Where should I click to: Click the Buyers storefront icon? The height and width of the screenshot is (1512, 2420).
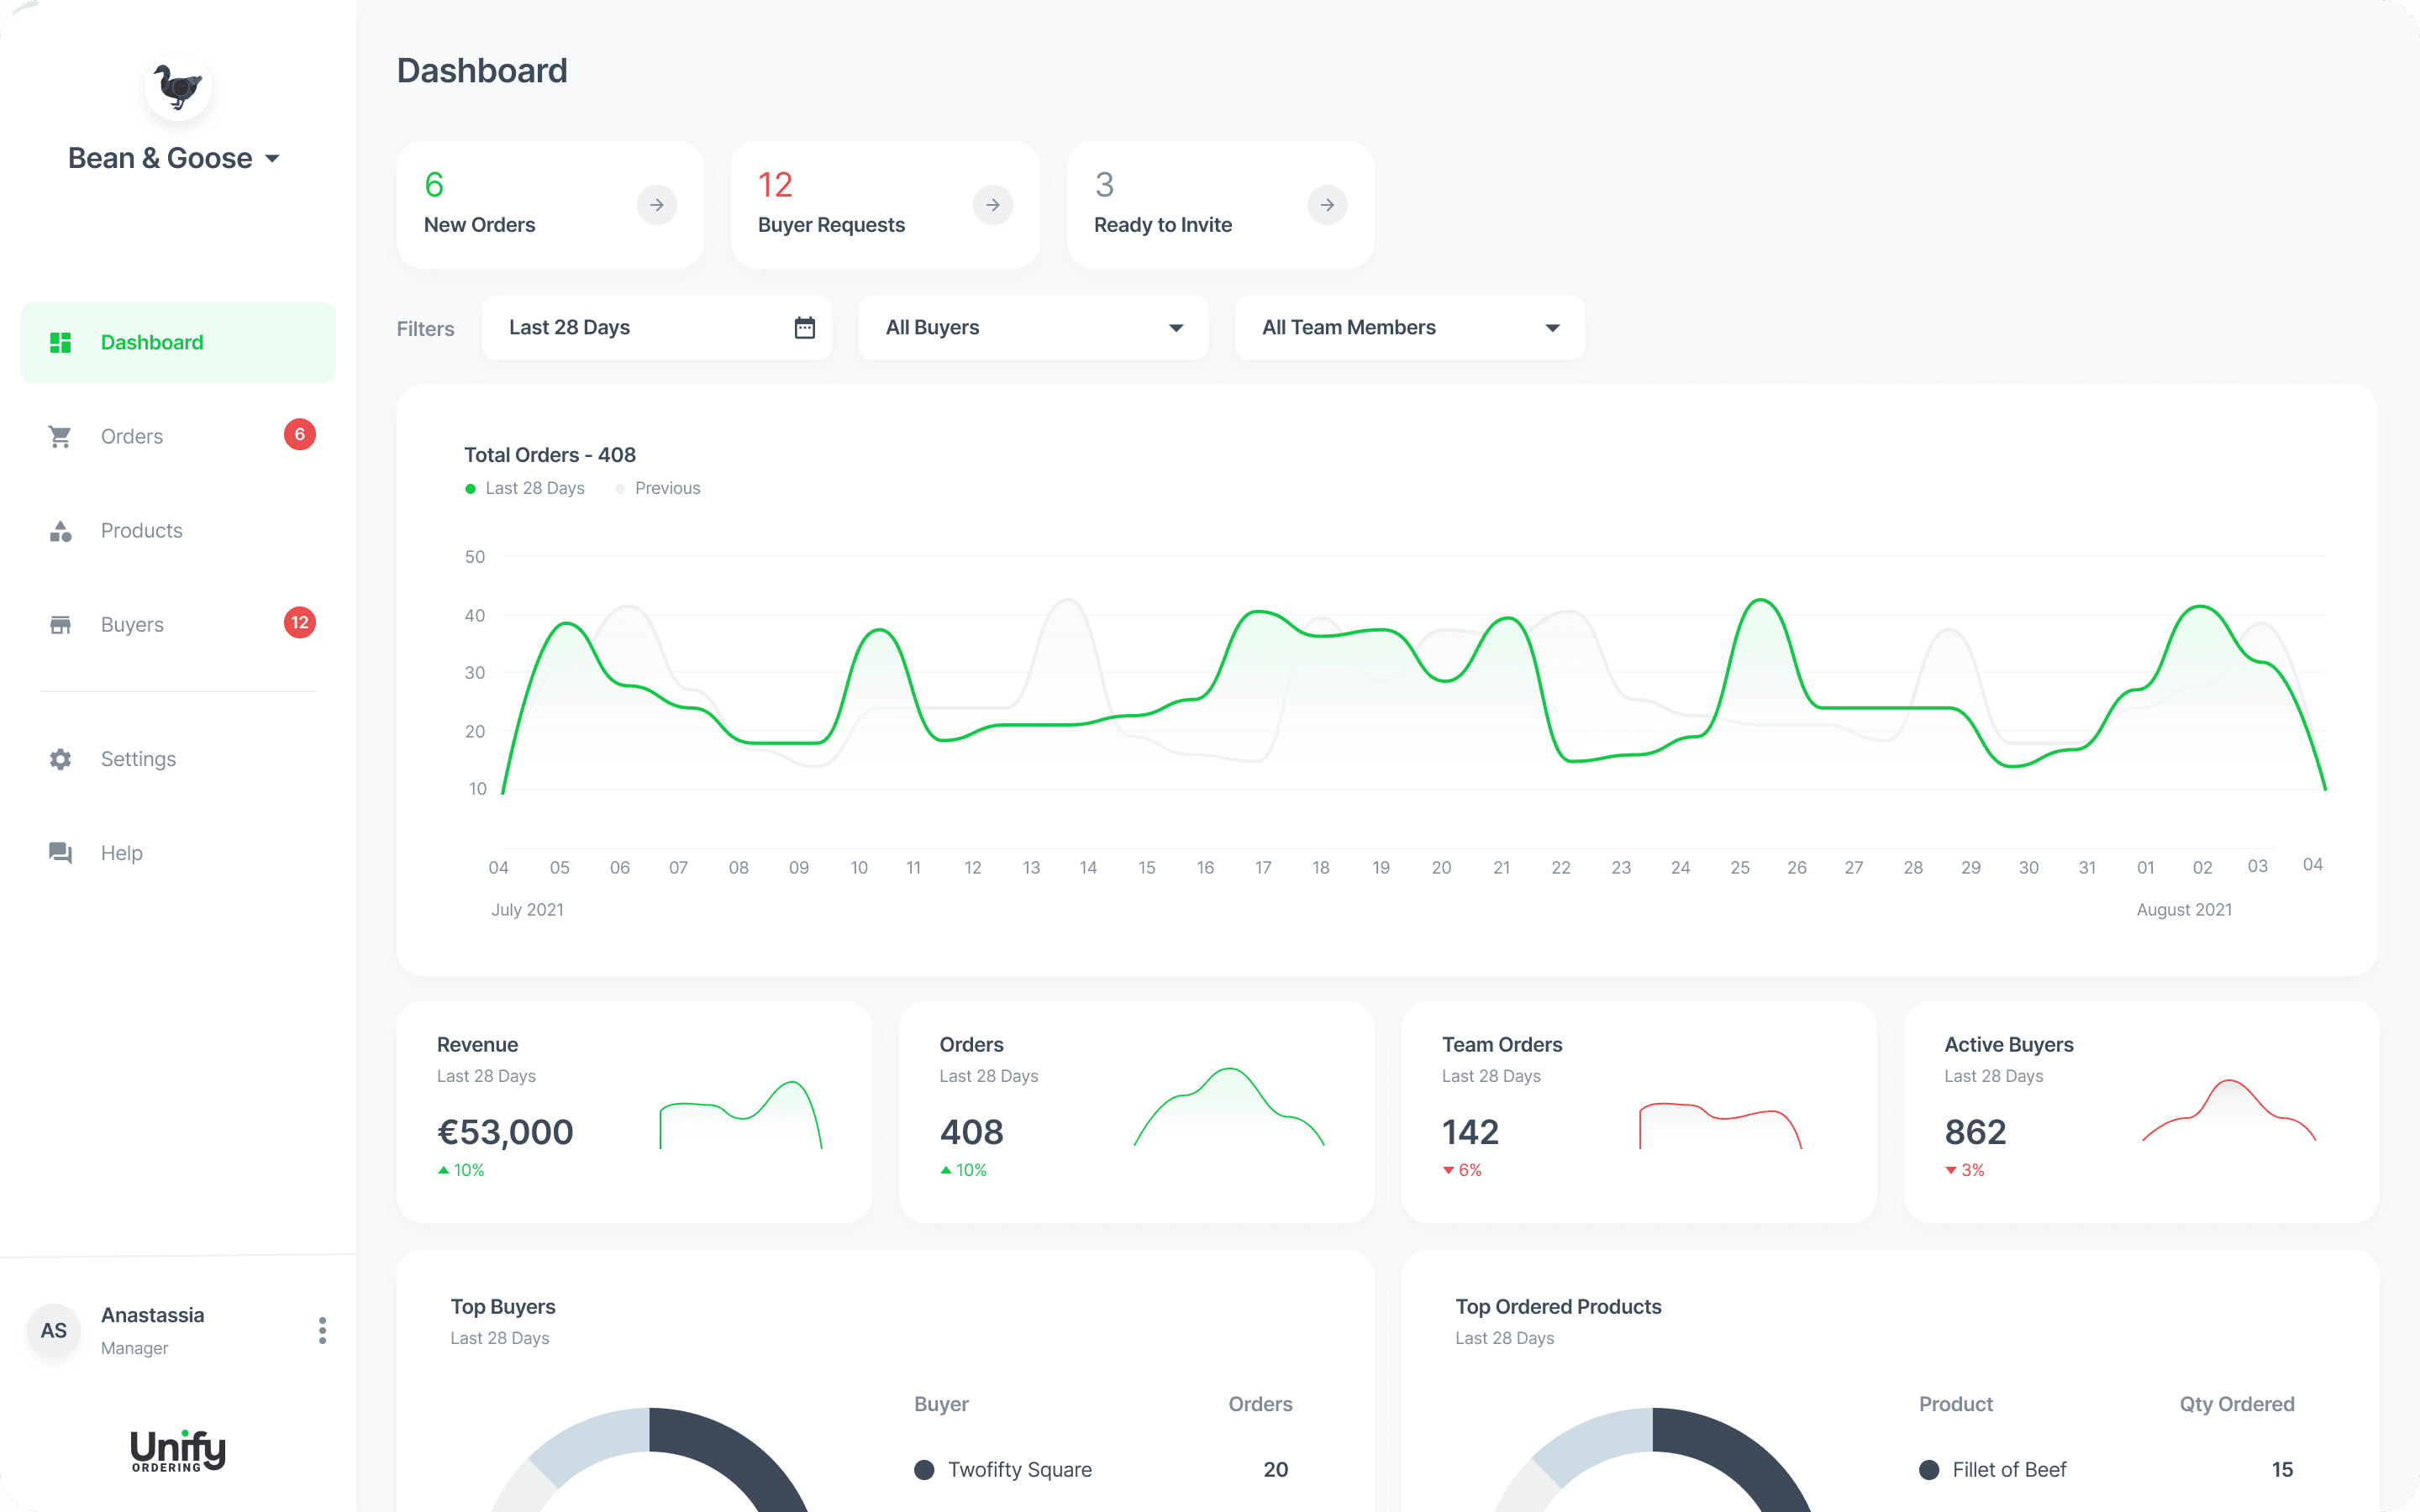coord(61,625)
